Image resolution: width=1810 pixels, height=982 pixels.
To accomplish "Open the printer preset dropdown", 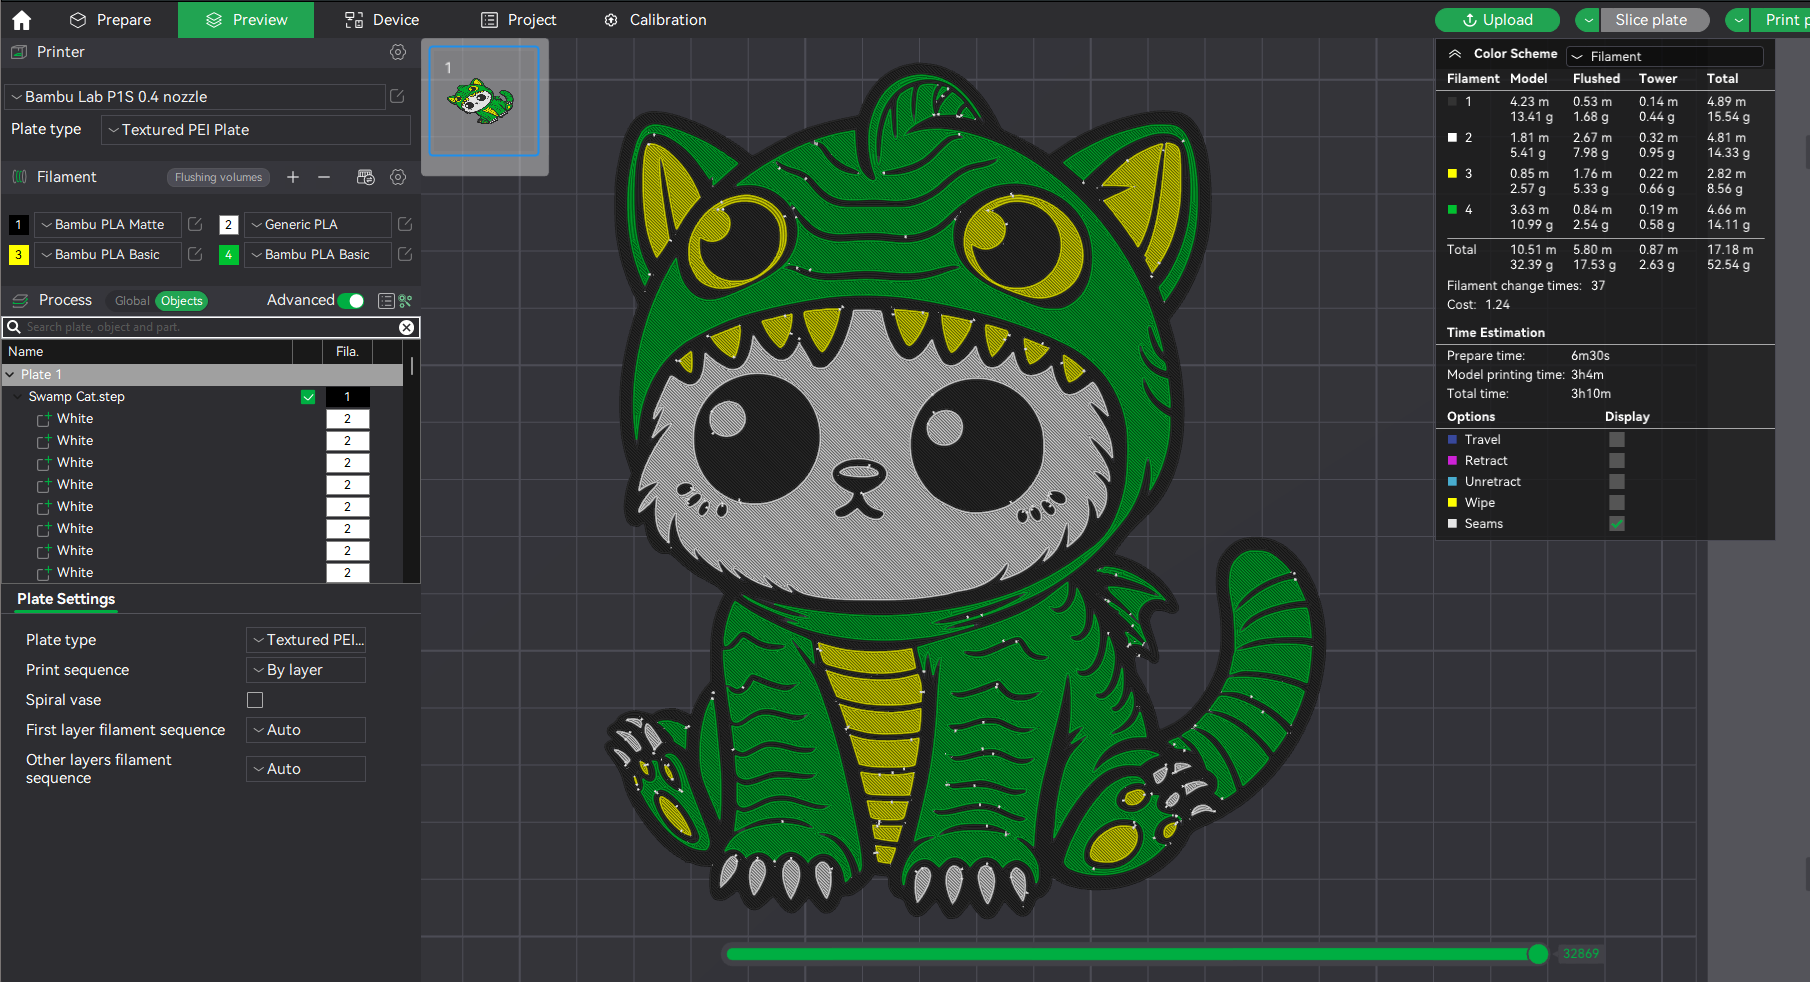I will point(195,96).
